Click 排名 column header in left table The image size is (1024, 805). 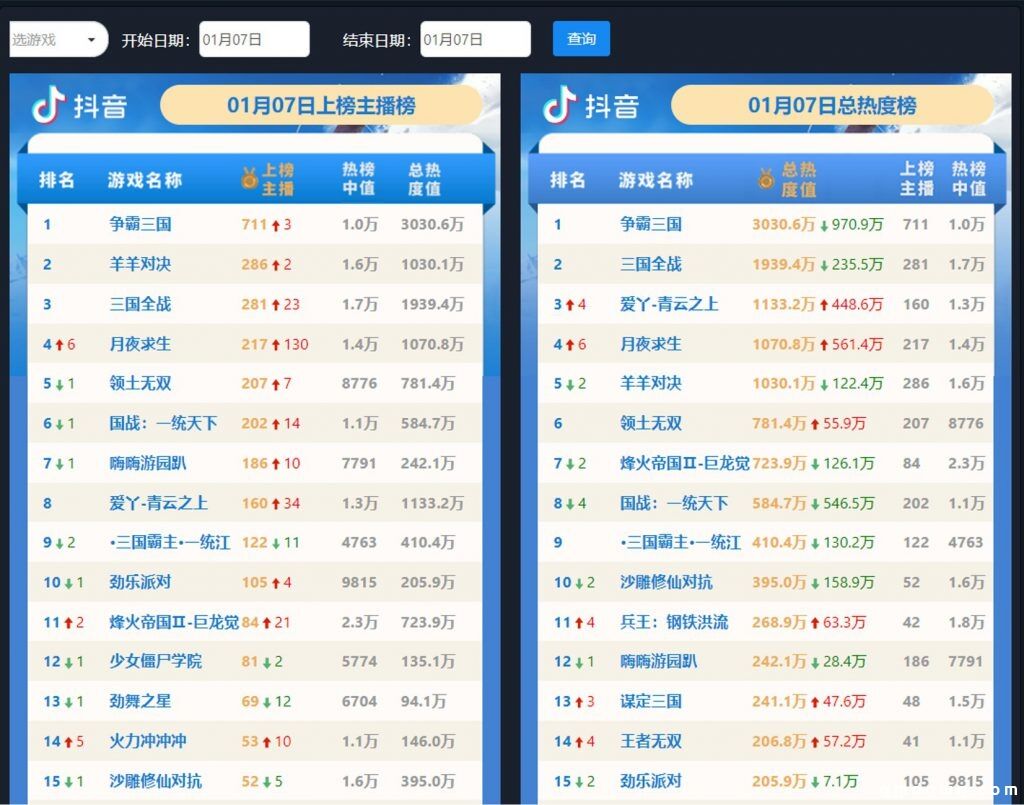click(x=57, y=180)
